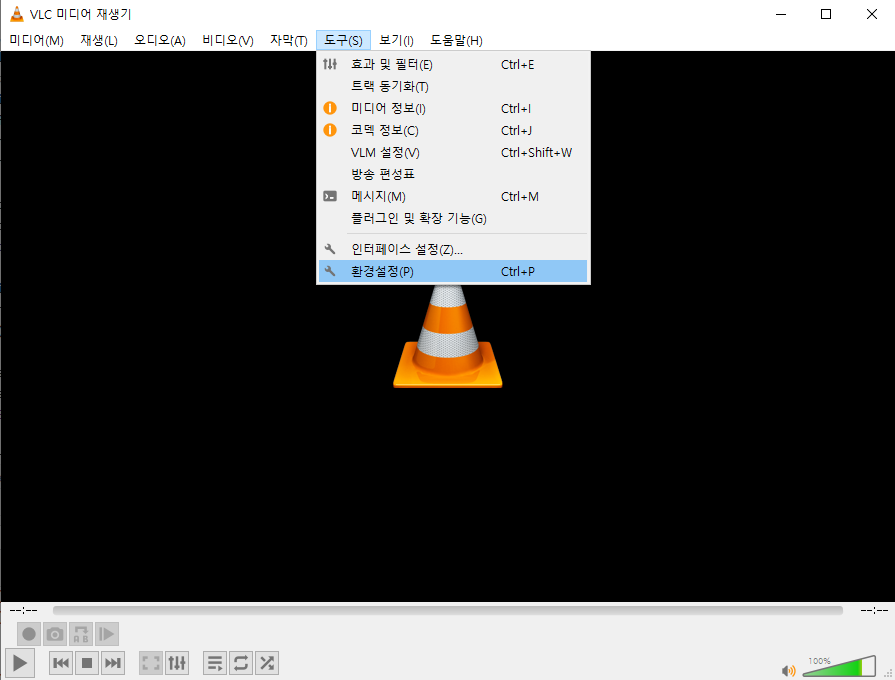Open the 오디오(A) menu
This screenshot has height=680, width=895.
coord(160,41)
